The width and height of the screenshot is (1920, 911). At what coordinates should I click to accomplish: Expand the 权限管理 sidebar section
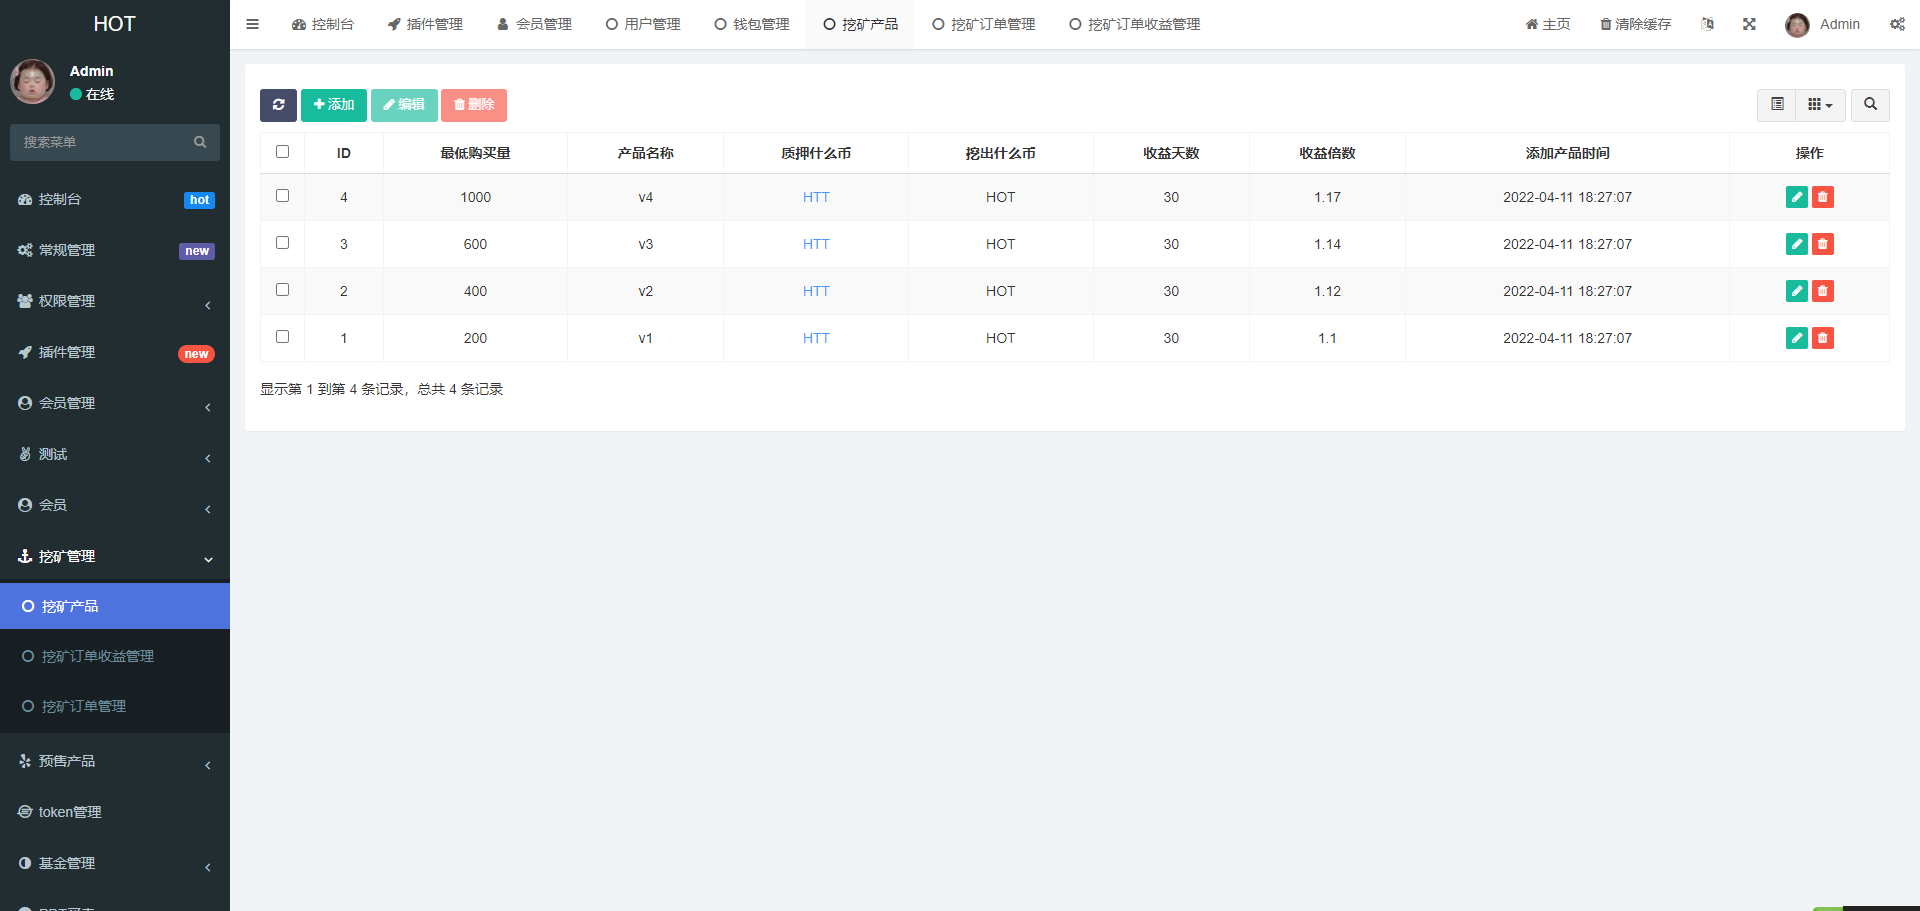click(114, 301)
